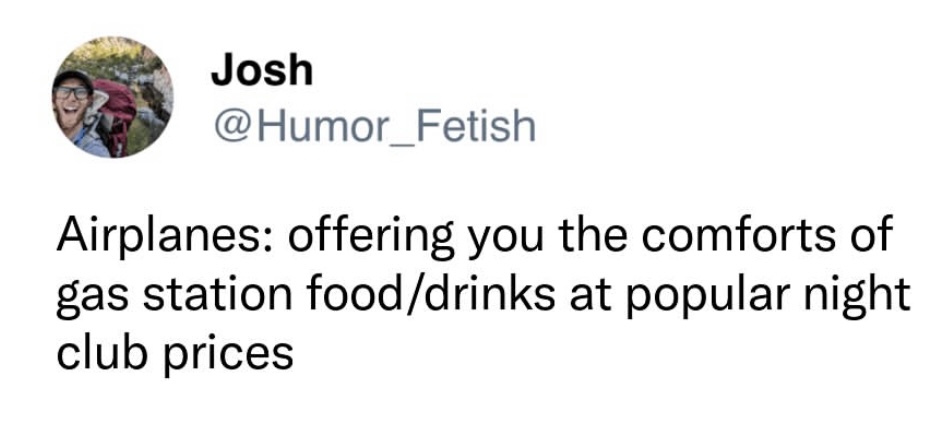This screenshot has width=952, height=438.
Task: Click the @Humor_Fetish handle
Action: [373, 127]
